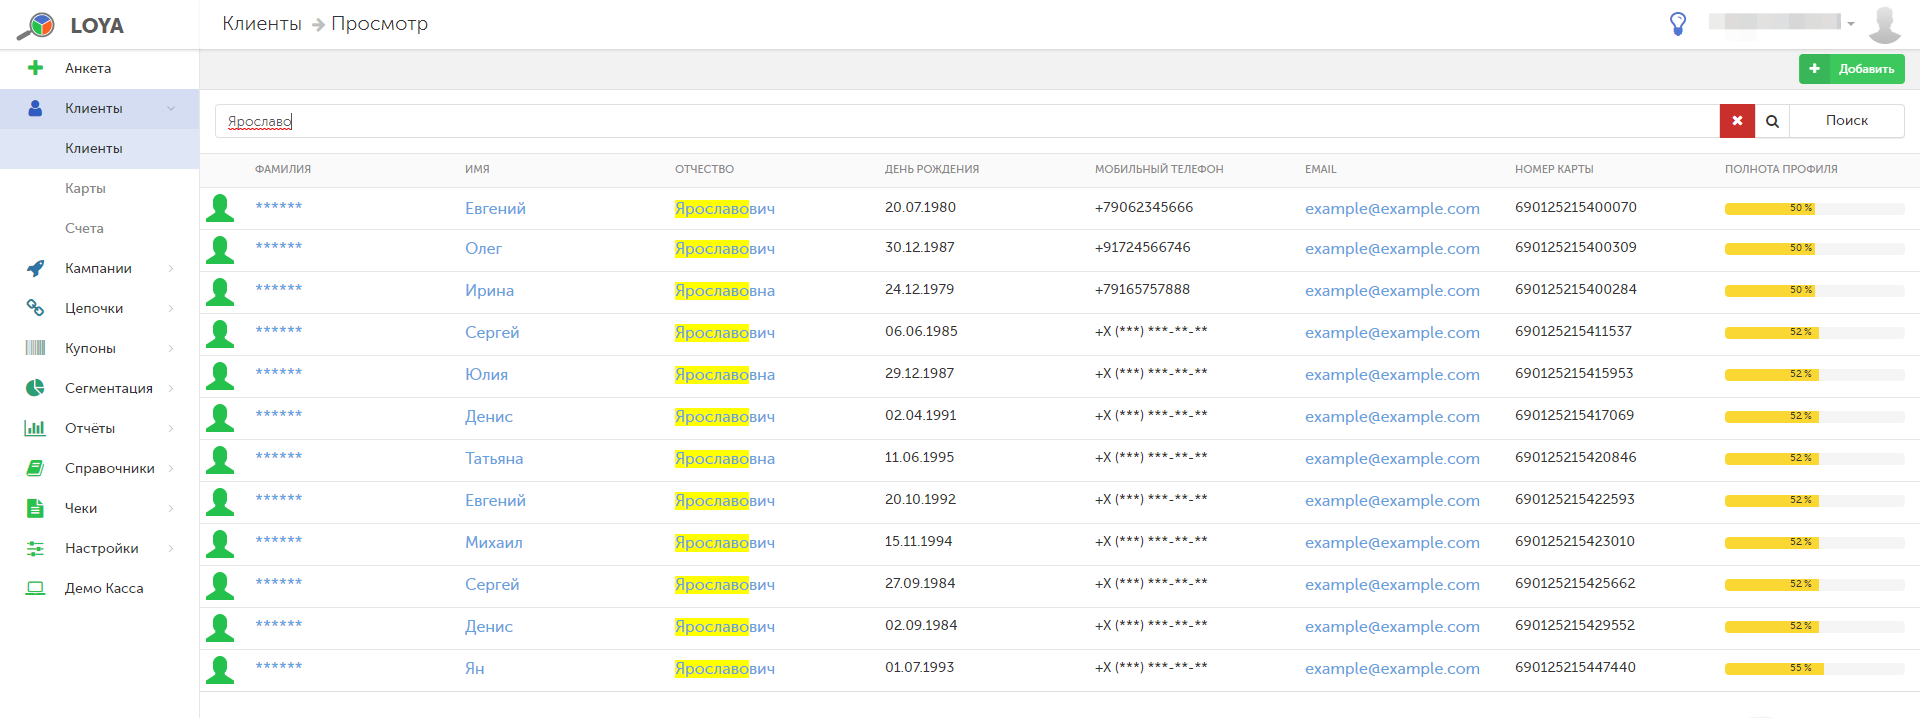The image size is (1920, 718).
Task: Open Татьяна's patronymic Ярославовна link
Action: pos(725,458)
